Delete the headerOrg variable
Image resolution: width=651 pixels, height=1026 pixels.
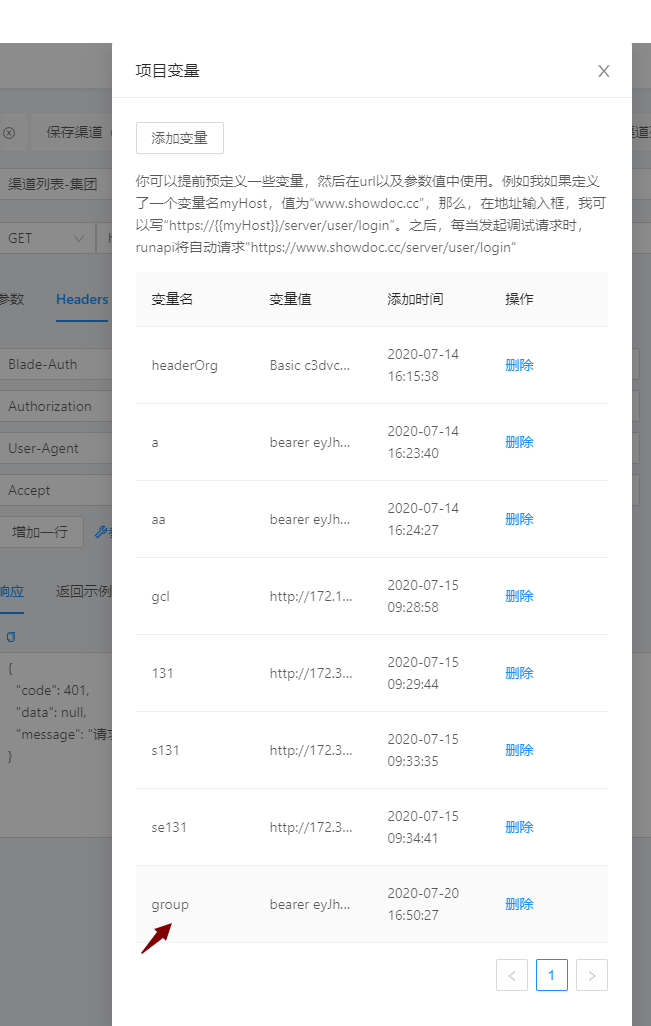click(519, 365)
